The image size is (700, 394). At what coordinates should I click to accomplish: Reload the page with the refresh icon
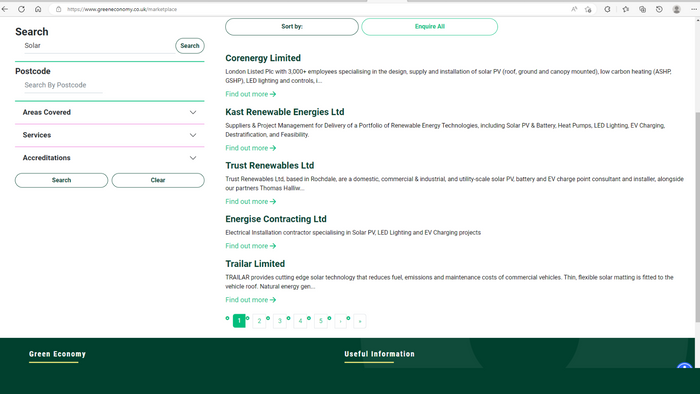(21, 9)
